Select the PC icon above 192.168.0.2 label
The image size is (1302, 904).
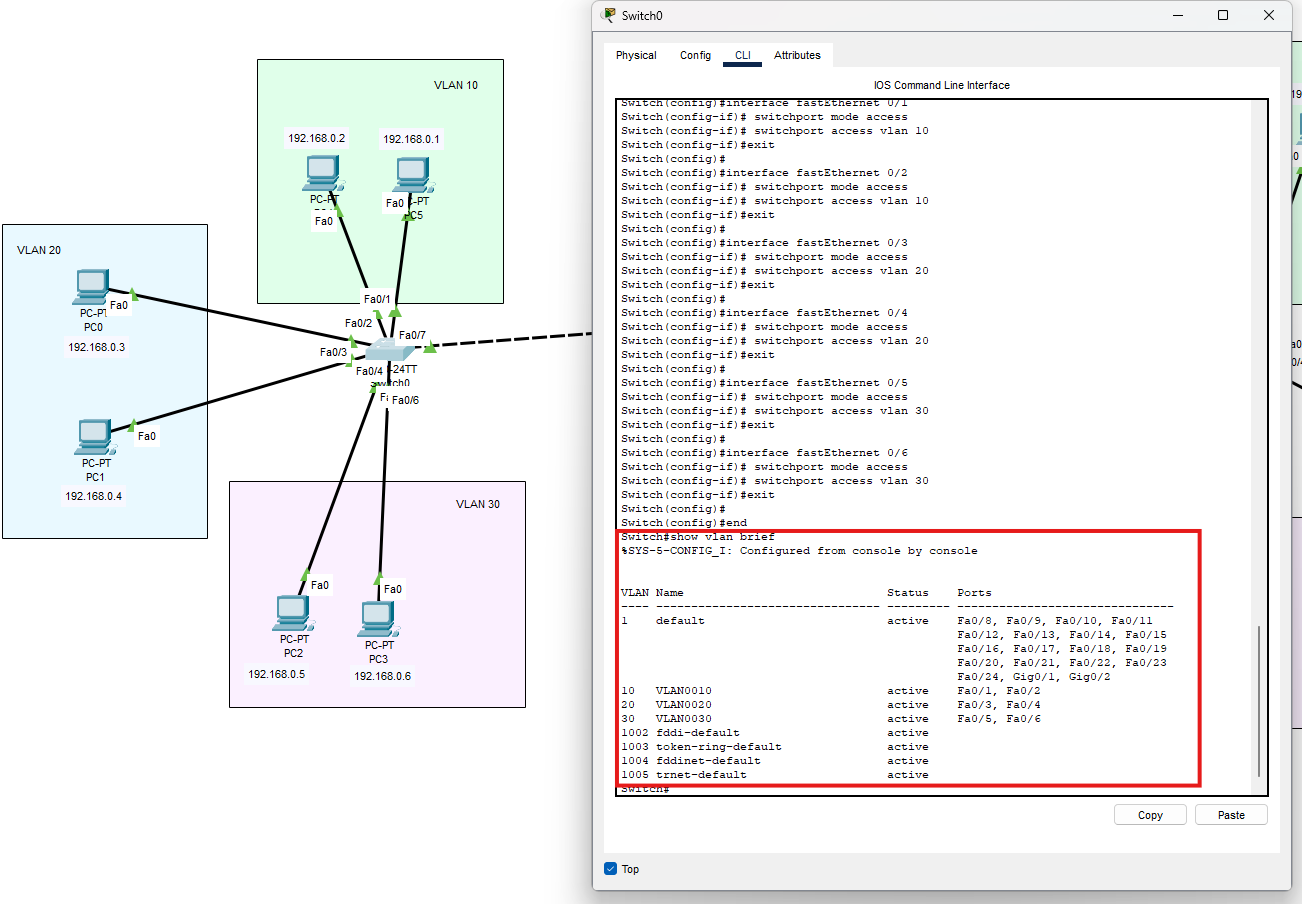tap(323, 174)
